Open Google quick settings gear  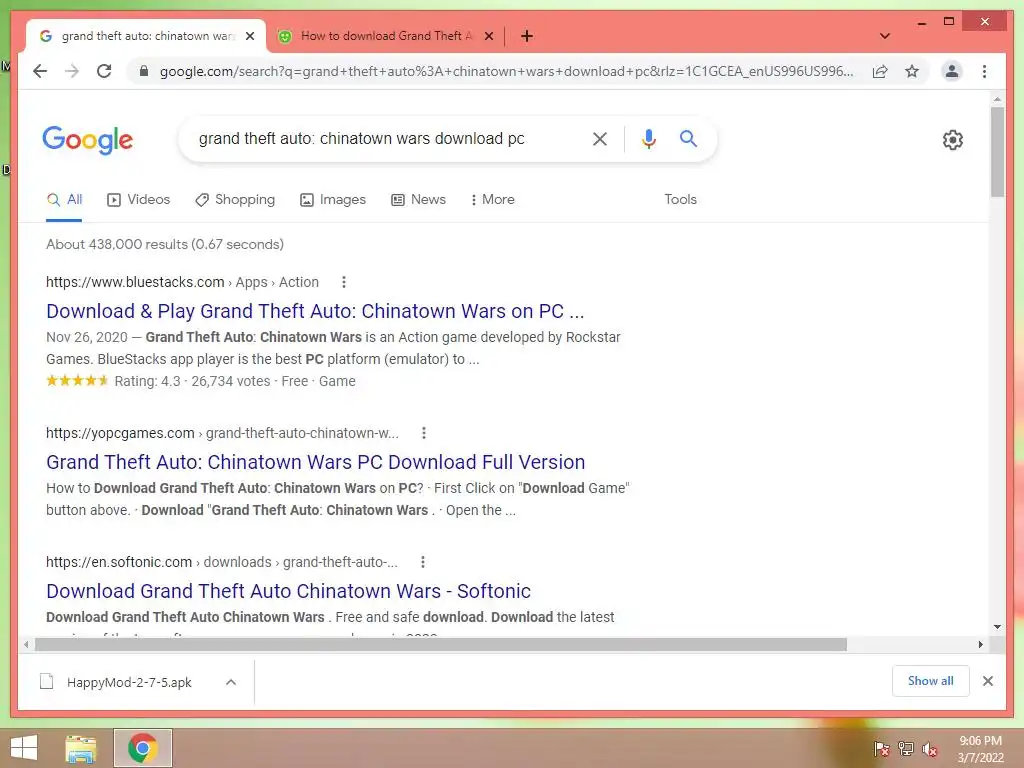(x=953, y=140)
